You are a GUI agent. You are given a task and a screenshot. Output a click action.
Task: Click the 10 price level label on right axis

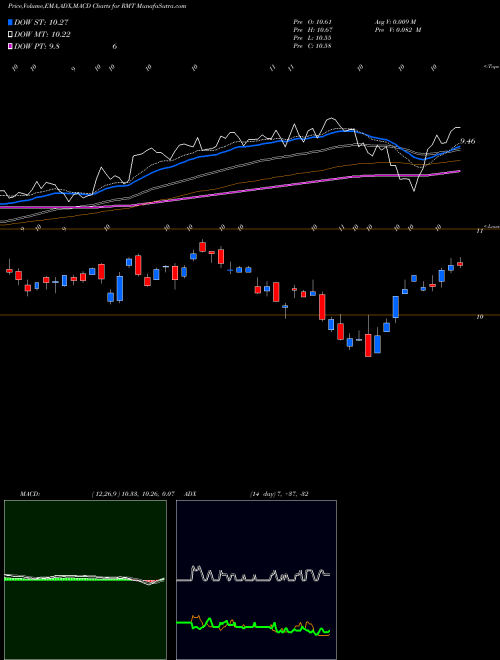[x=480, y=317]
